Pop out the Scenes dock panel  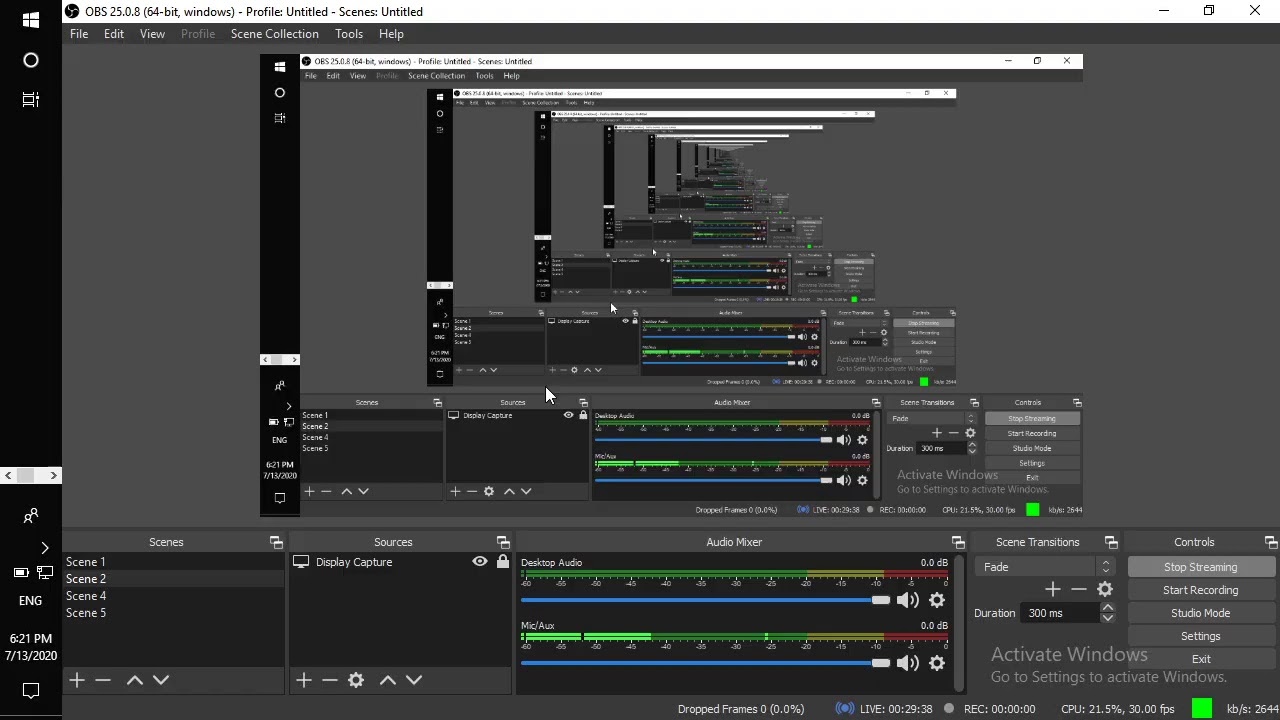(x=276, y=542)
